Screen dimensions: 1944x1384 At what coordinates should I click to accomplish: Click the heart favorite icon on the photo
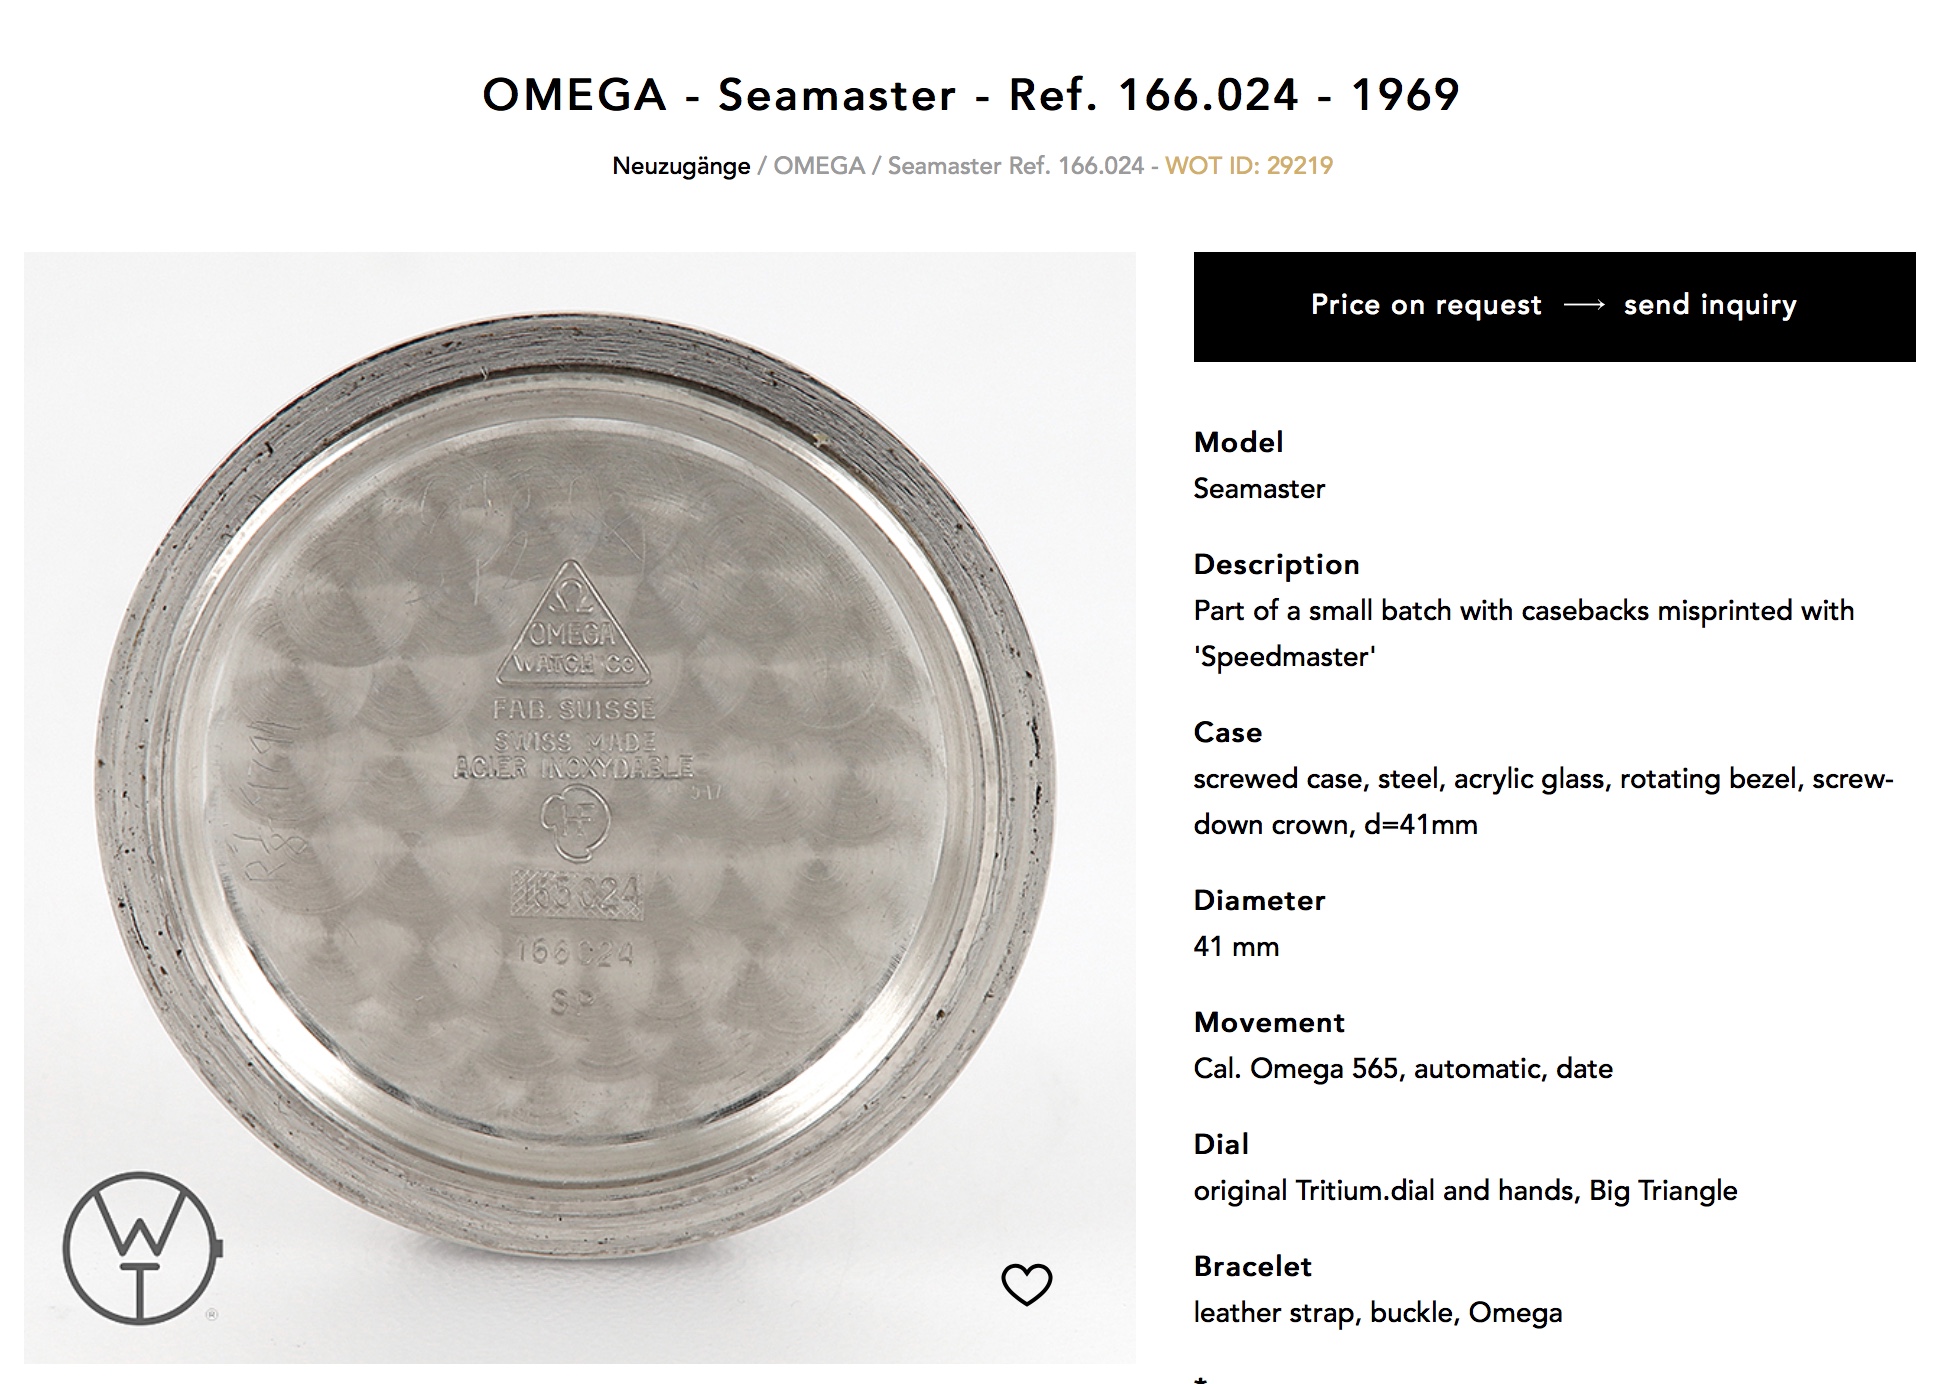point(1027,1284)
